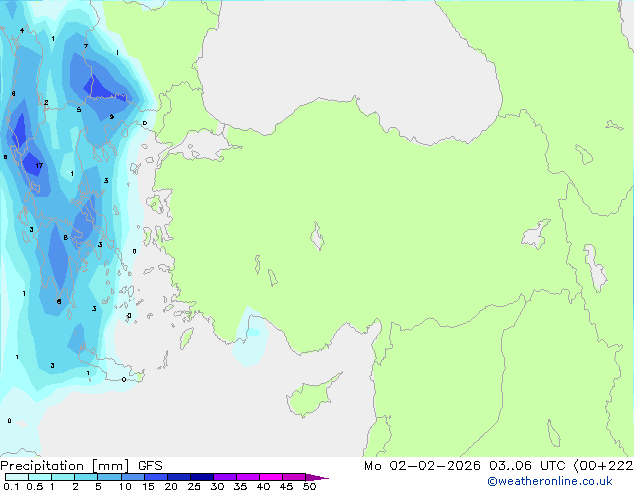Click the '45' legend scale label

(x=286, y=486)
